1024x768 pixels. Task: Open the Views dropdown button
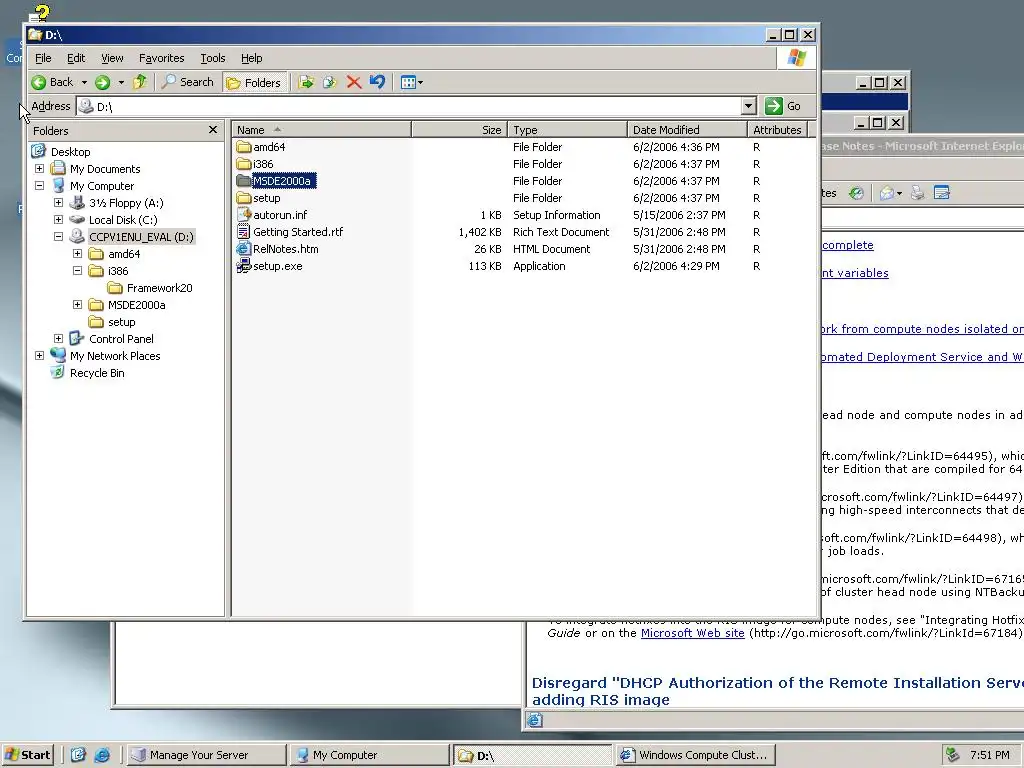click(411, 82)
